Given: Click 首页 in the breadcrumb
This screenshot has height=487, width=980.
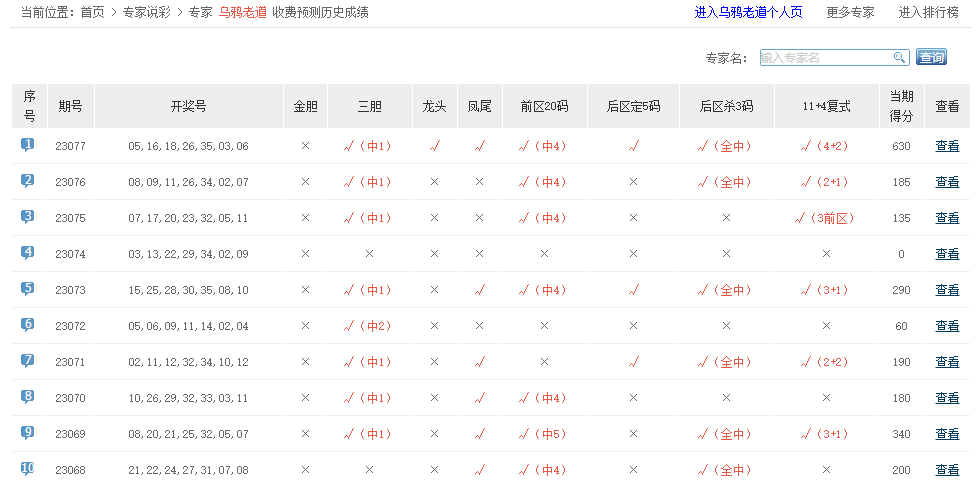Looking at the screenshot, I should [x=93, y=13].
